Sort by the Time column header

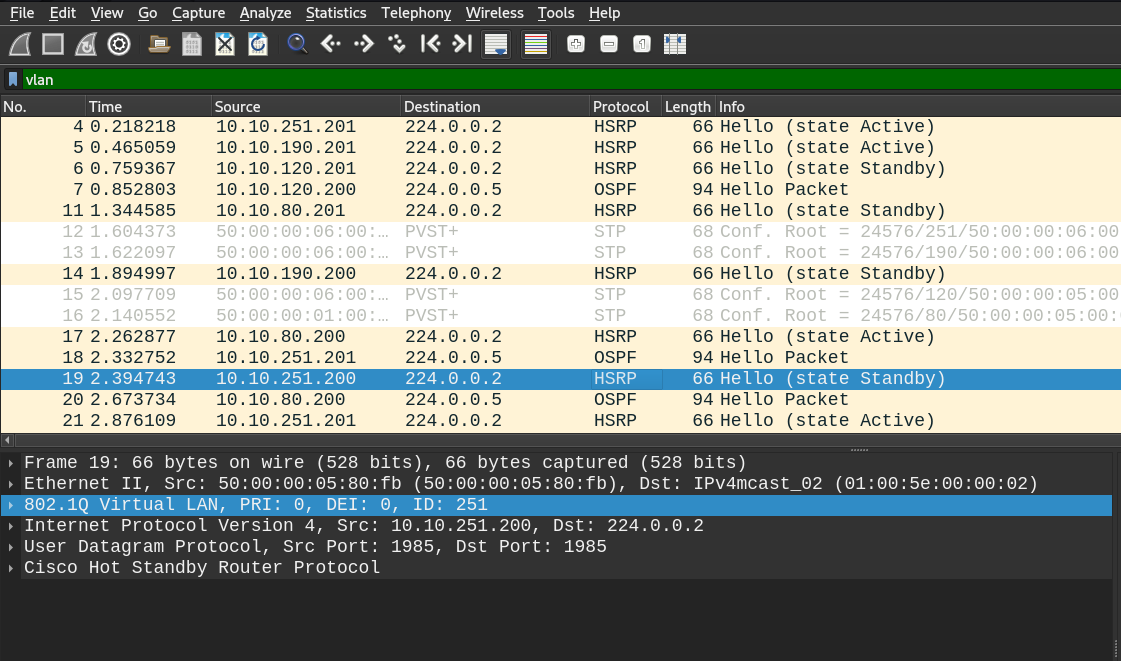click(x=149, y=106)
